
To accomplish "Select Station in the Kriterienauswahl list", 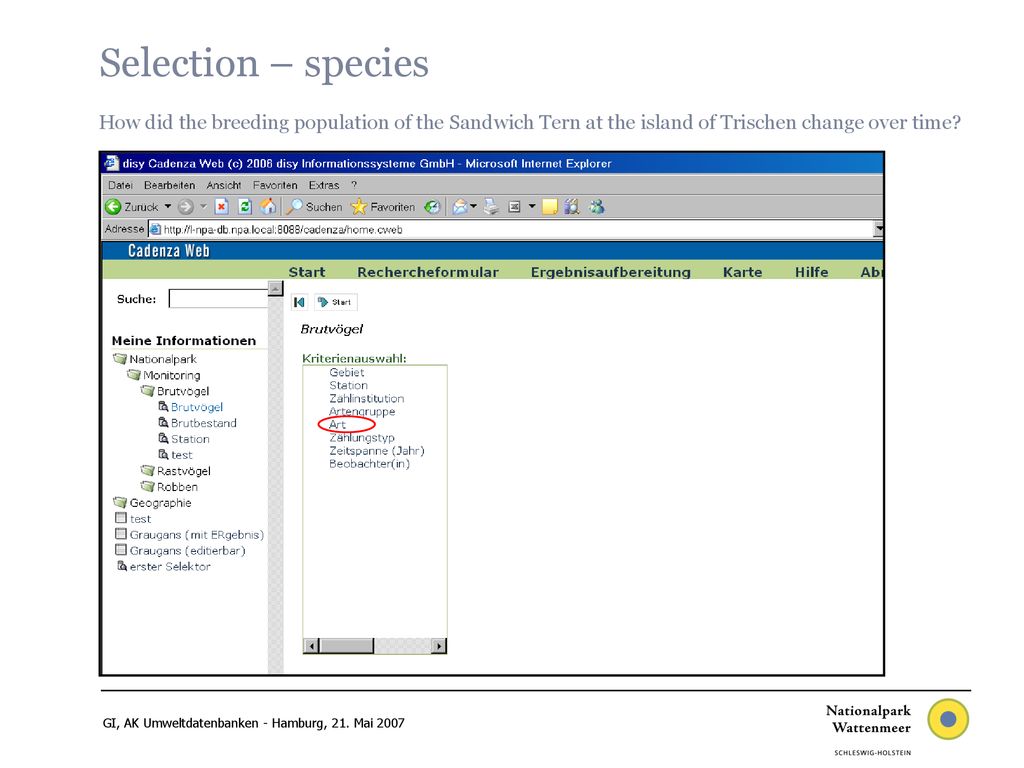I will pyautogui.click(x=348, y=385).
